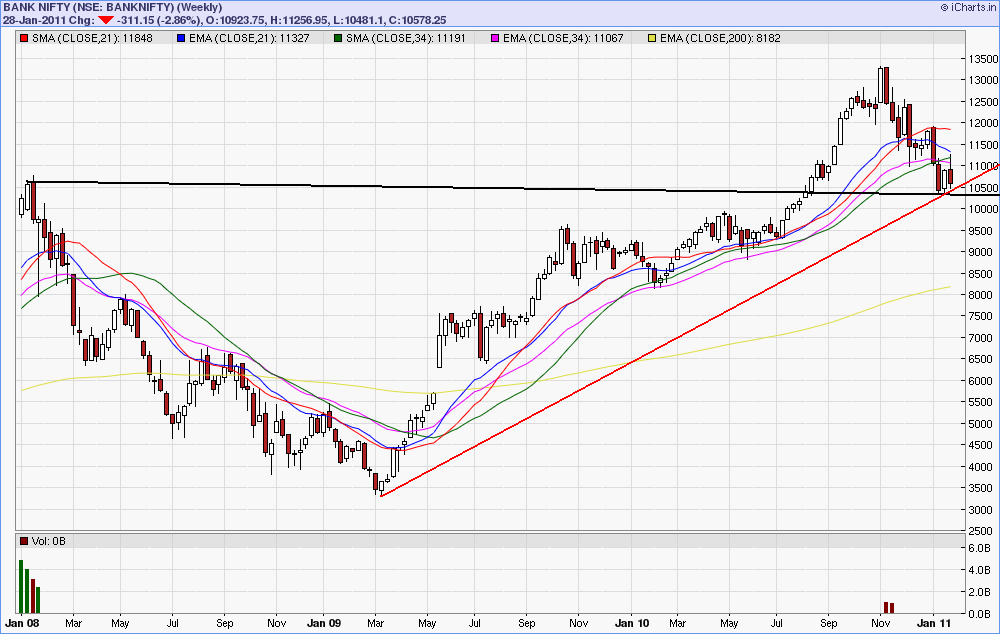Click the magenta EMA (CLOSE,34) legend swatch
The width and height of the screenshot is (1000, 634).
pos(495,38)
